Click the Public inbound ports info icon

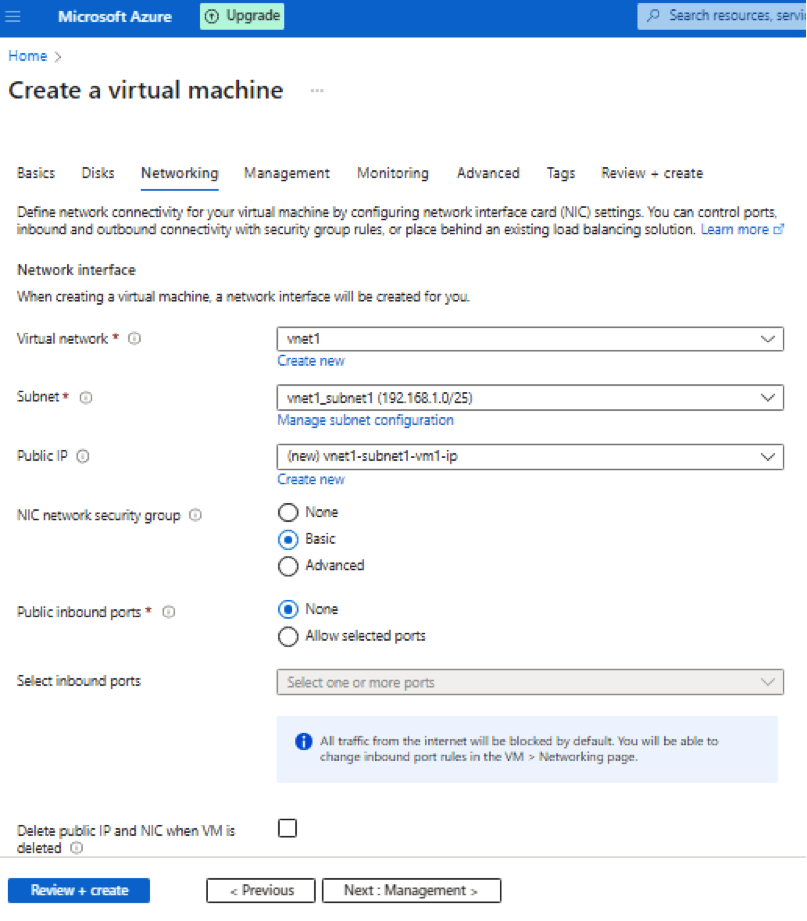tap(169, 612)
